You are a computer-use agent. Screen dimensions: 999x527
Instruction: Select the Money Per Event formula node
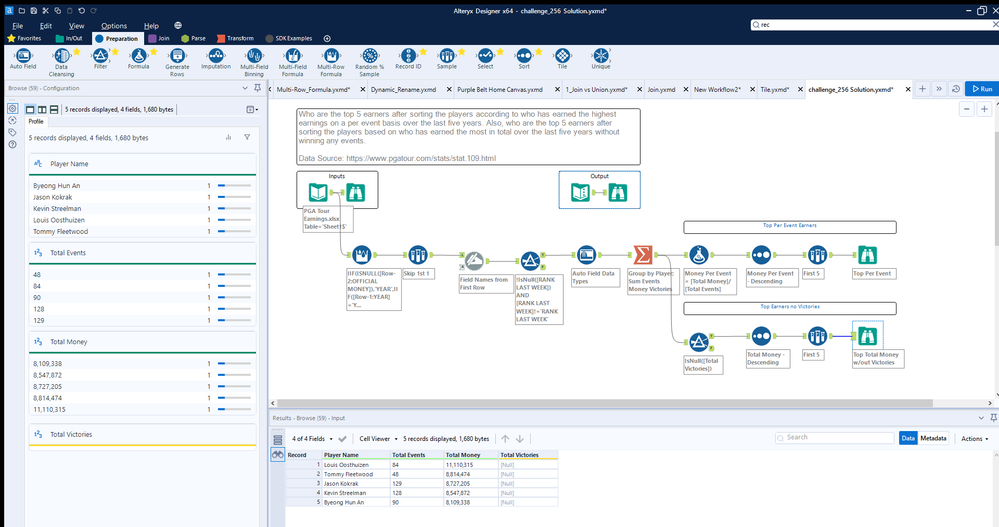click(699, 255)
